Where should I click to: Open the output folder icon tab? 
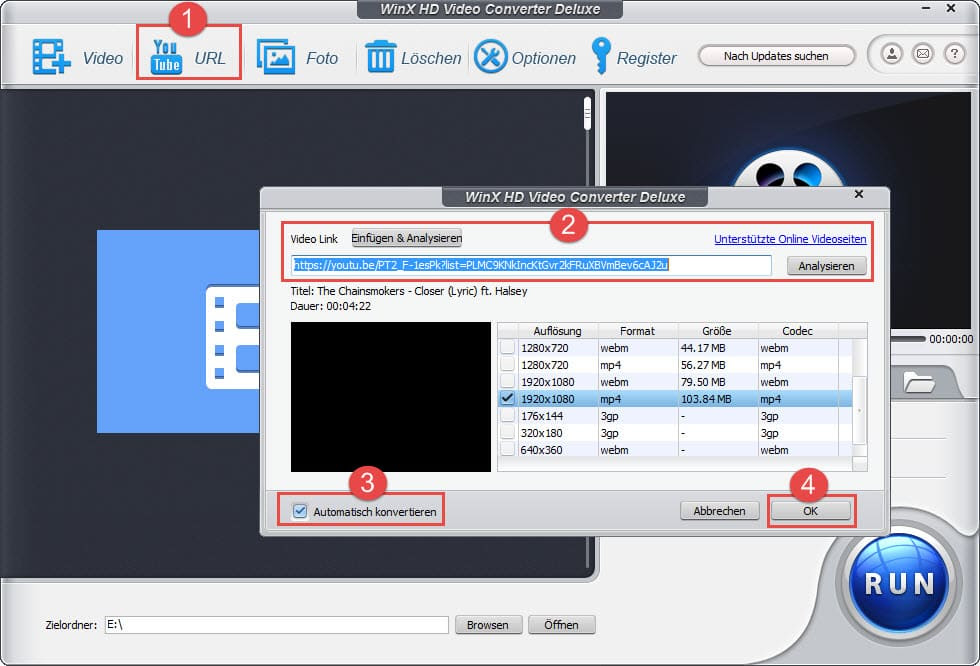click(919, 382)
